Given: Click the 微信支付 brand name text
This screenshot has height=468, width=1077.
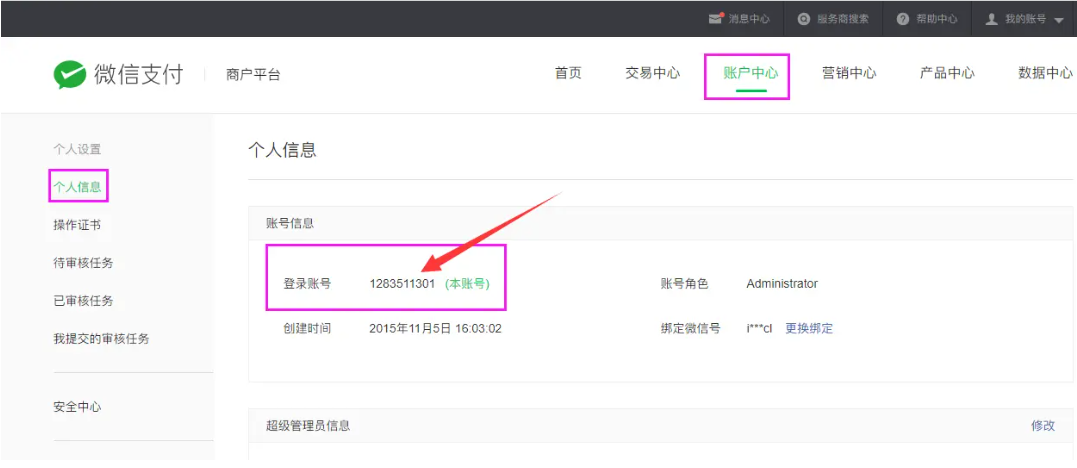Looking at the screenshot, I should pos(139,74).
